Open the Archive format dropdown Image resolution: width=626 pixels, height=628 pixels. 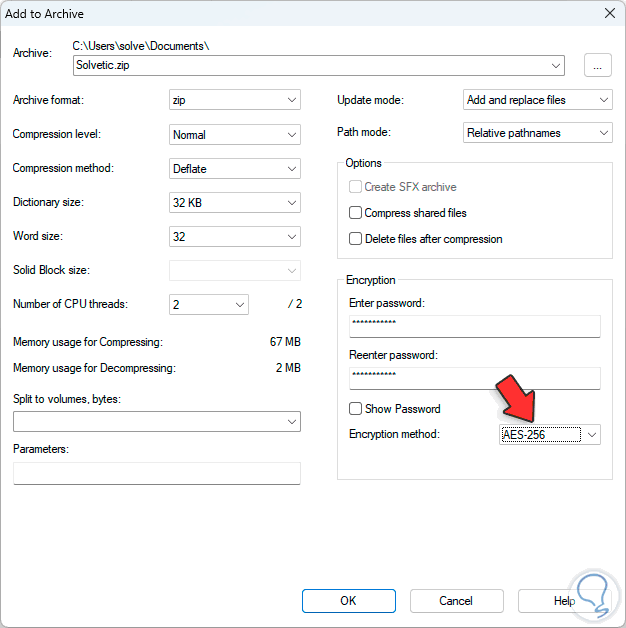tap(235, 100)
